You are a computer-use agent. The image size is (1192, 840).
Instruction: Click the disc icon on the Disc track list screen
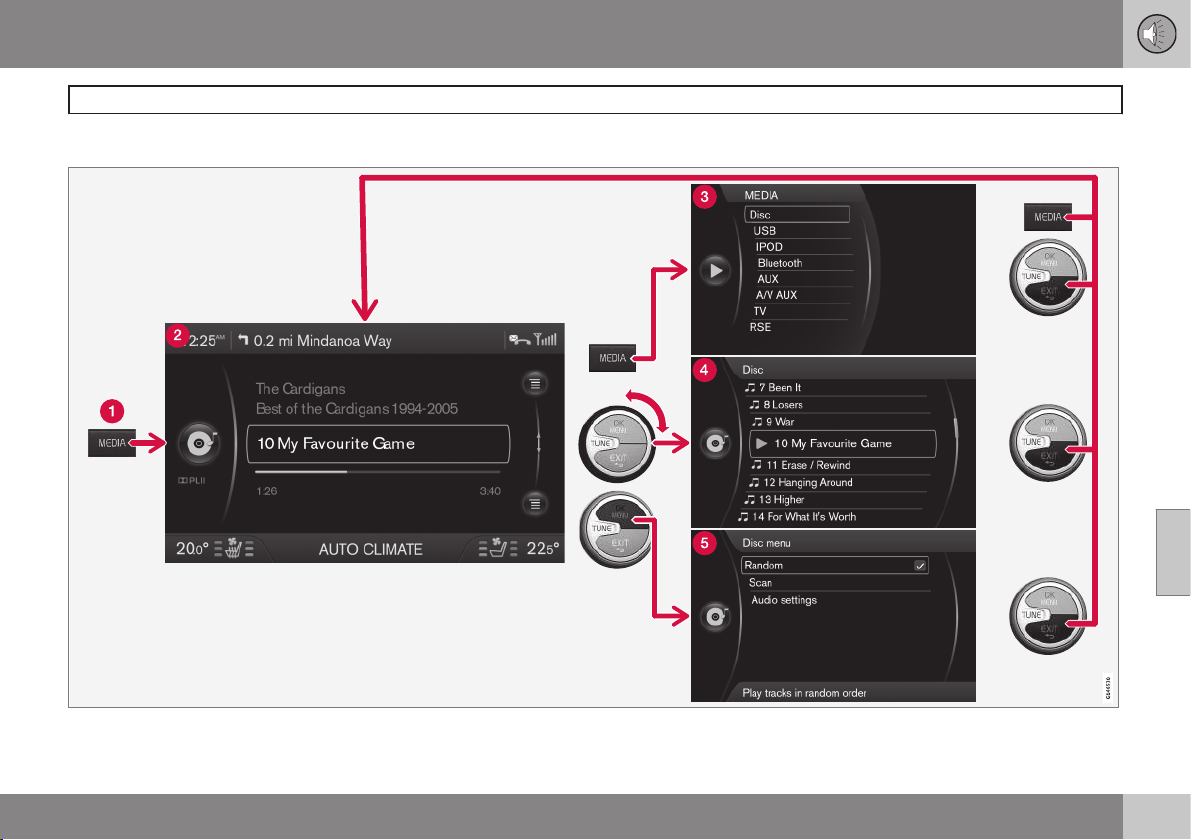click(x=715, y=442)
